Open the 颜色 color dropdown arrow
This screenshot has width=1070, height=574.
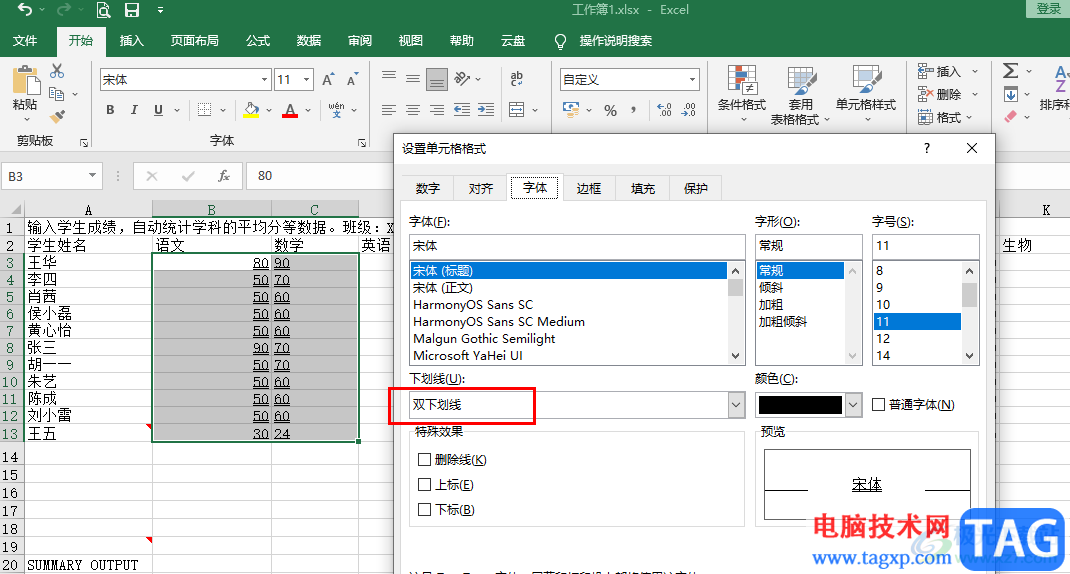point(853,405)
